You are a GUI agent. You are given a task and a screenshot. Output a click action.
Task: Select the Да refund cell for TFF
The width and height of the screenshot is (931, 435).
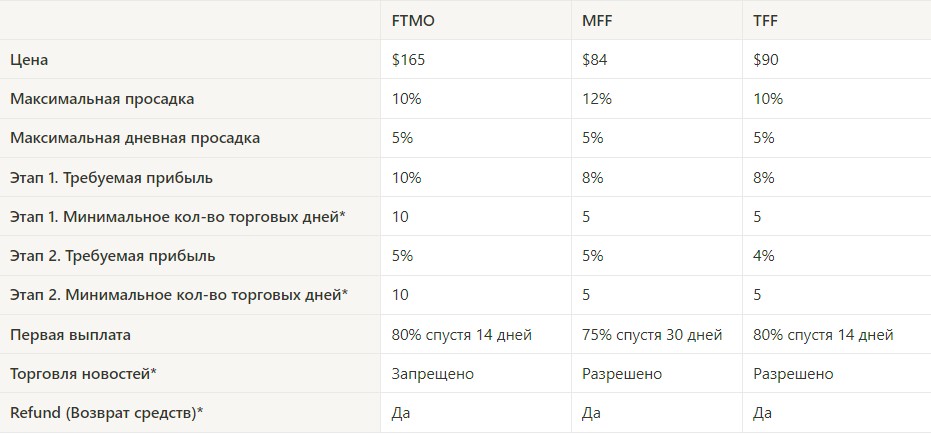762,413
